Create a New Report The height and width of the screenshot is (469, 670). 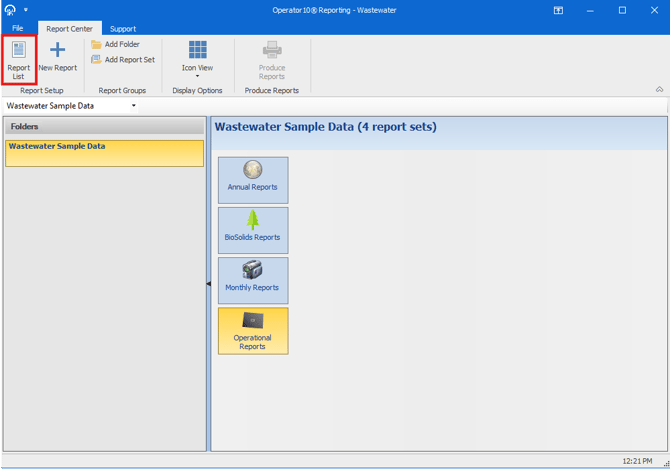[x=57, y=57]
